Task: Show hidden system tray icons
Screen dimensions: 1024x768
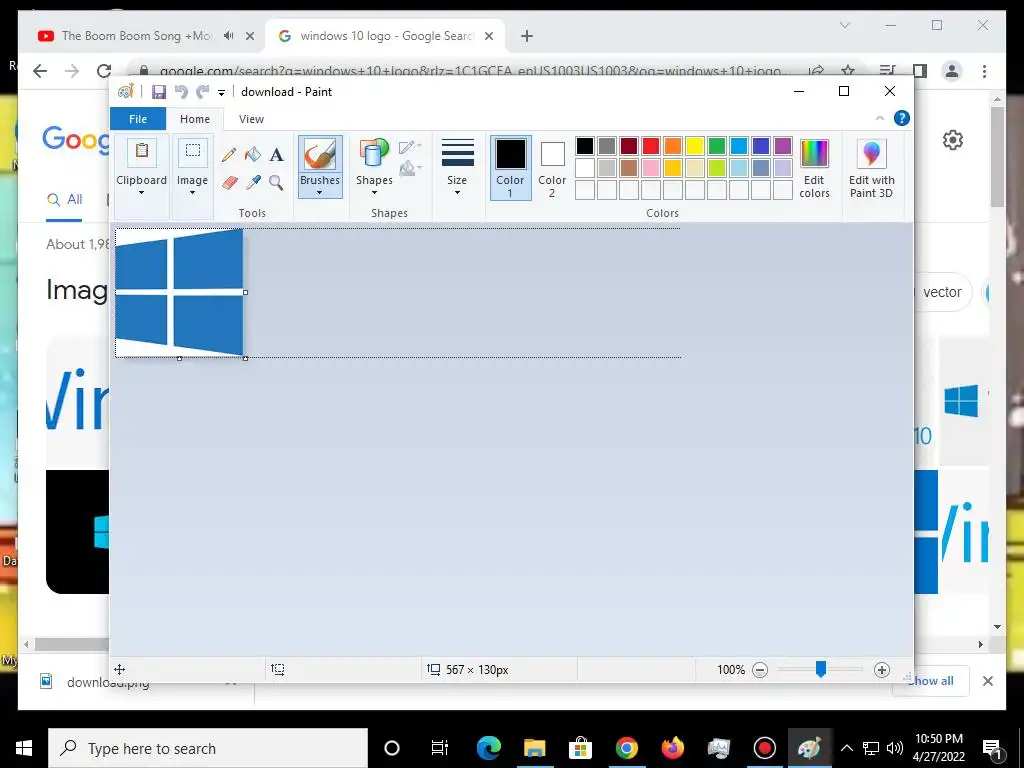Action: pyautogui.click(x=847, y=748)
